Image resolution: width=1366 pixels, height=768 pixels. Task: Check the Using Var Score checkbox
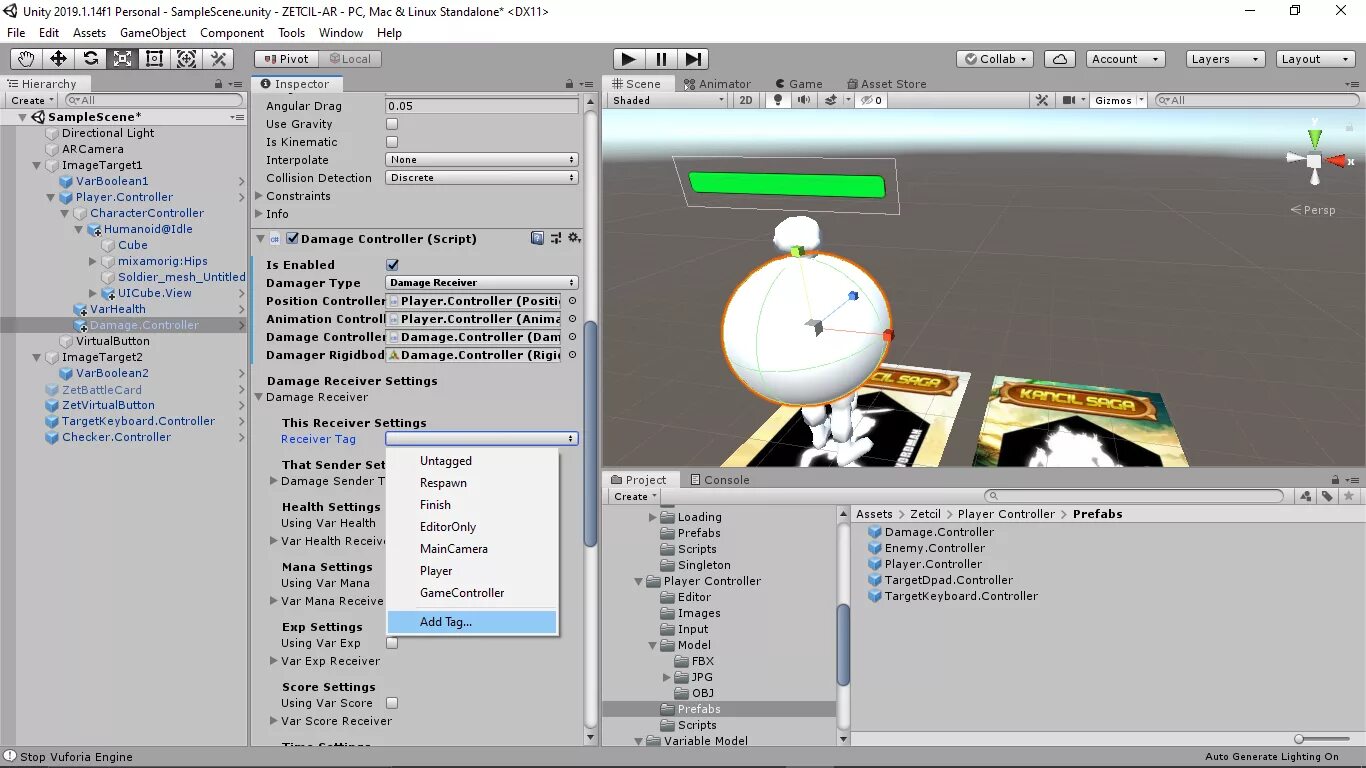click(392, 703)
